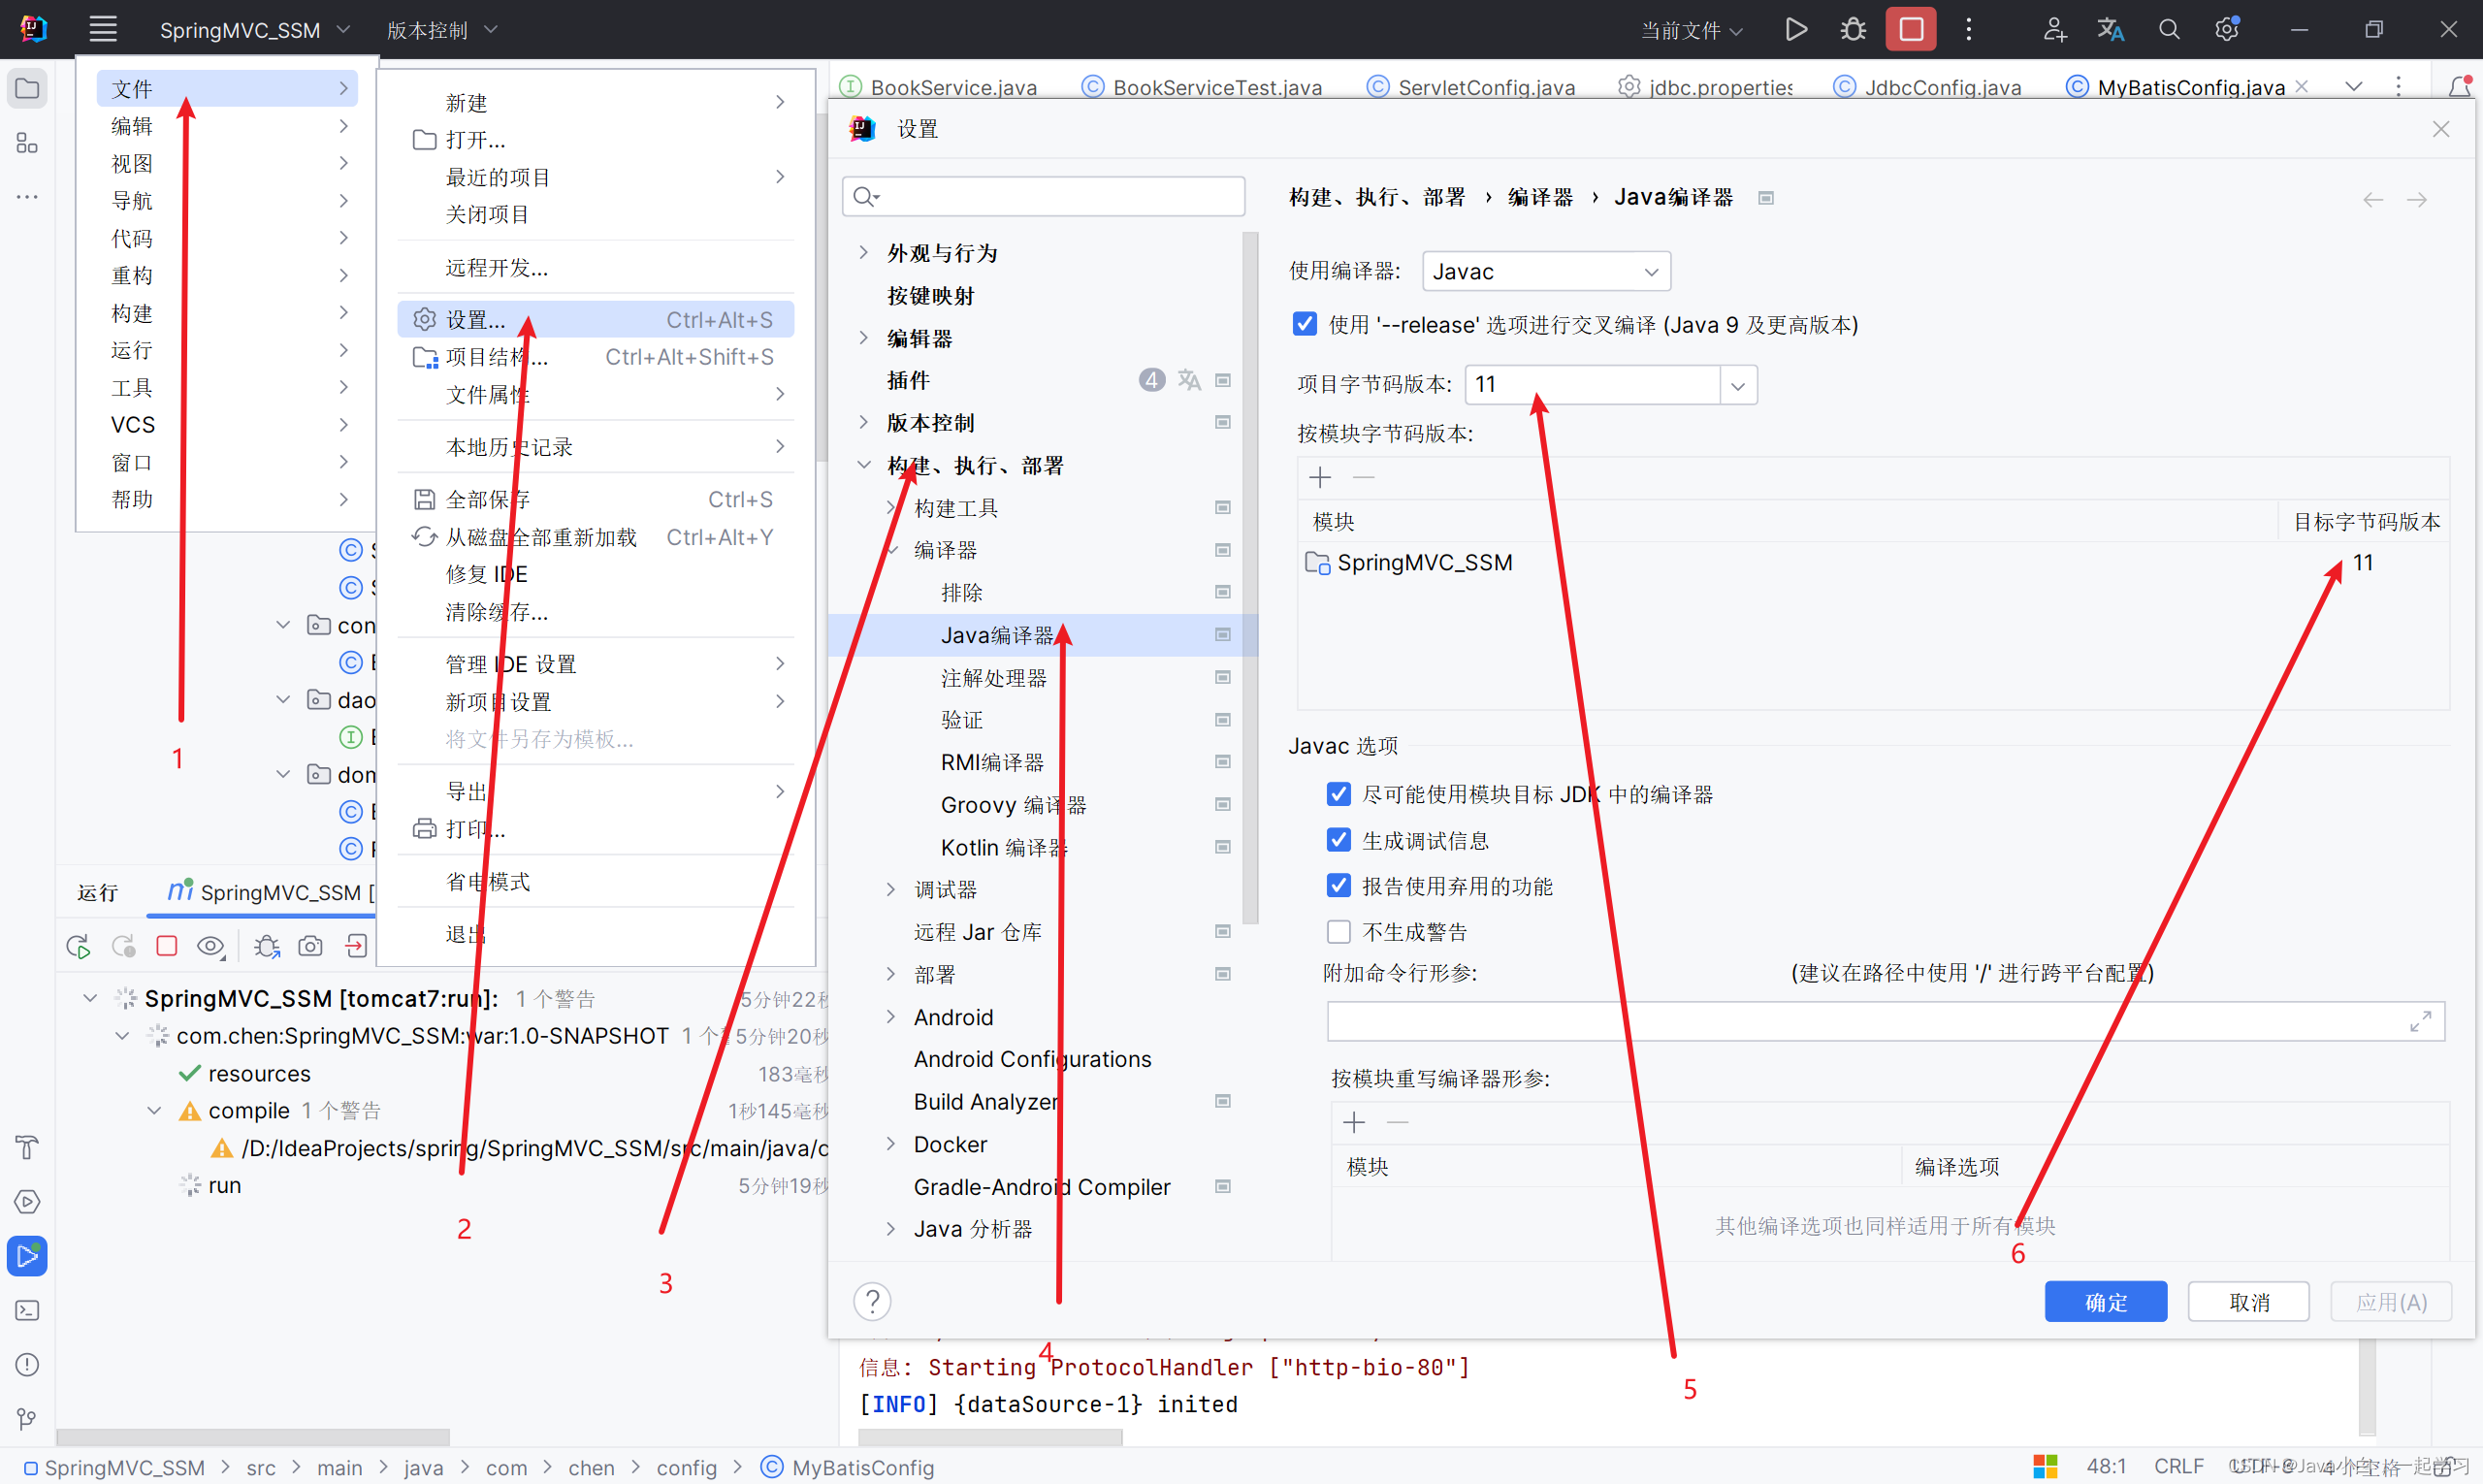Open the 编辑 menu
Image resolution: width=2483 pixels, height=1484 pixels.
coord(229,126)
